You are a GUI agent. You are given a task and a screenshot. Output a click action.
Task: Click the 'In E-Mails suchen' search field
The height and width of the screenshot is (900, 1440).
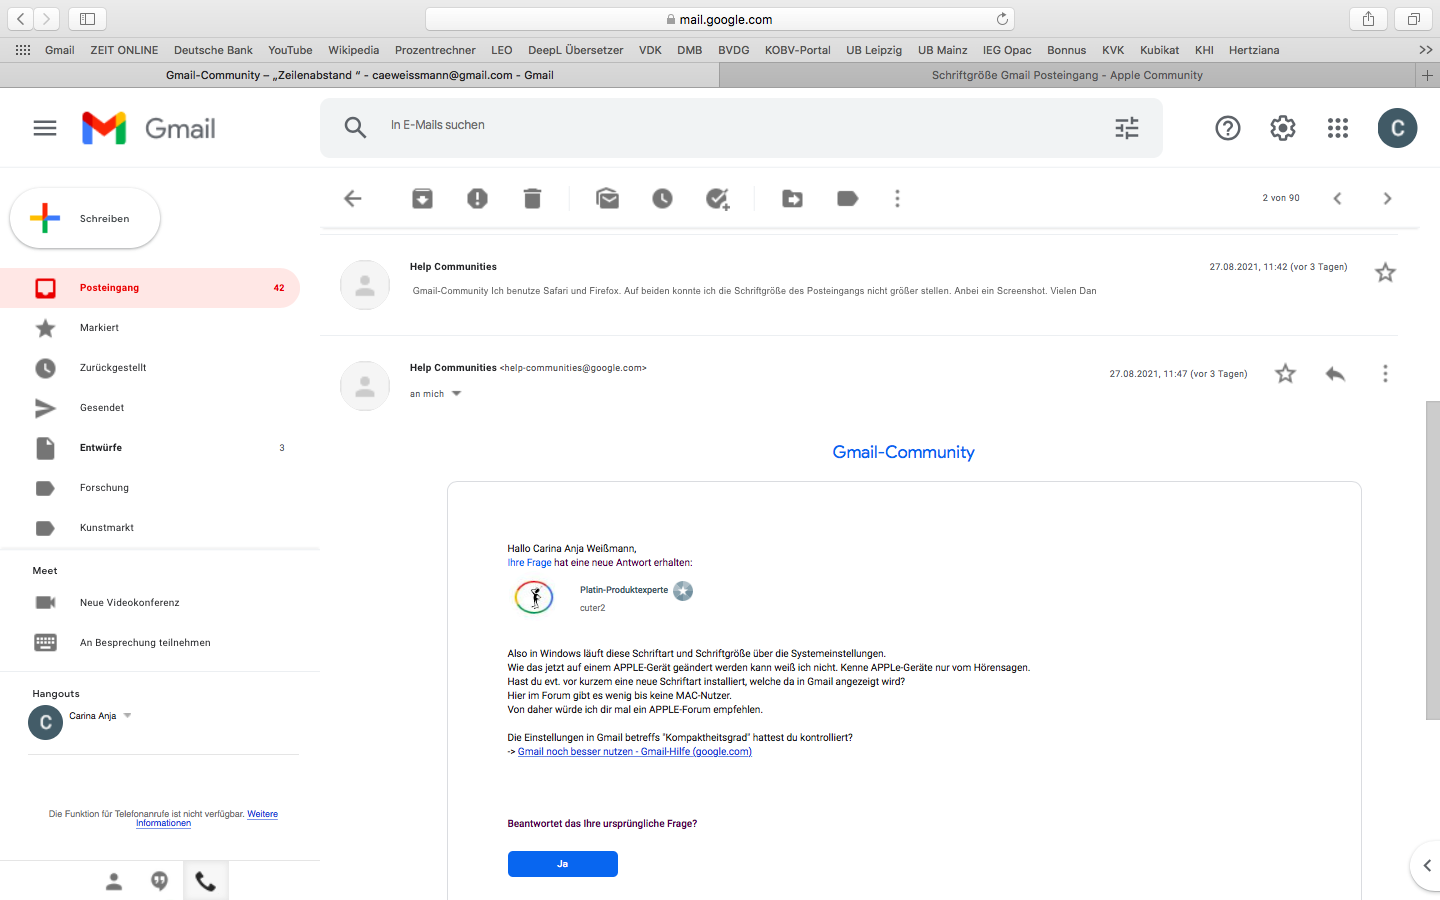(x=740, y=126)
